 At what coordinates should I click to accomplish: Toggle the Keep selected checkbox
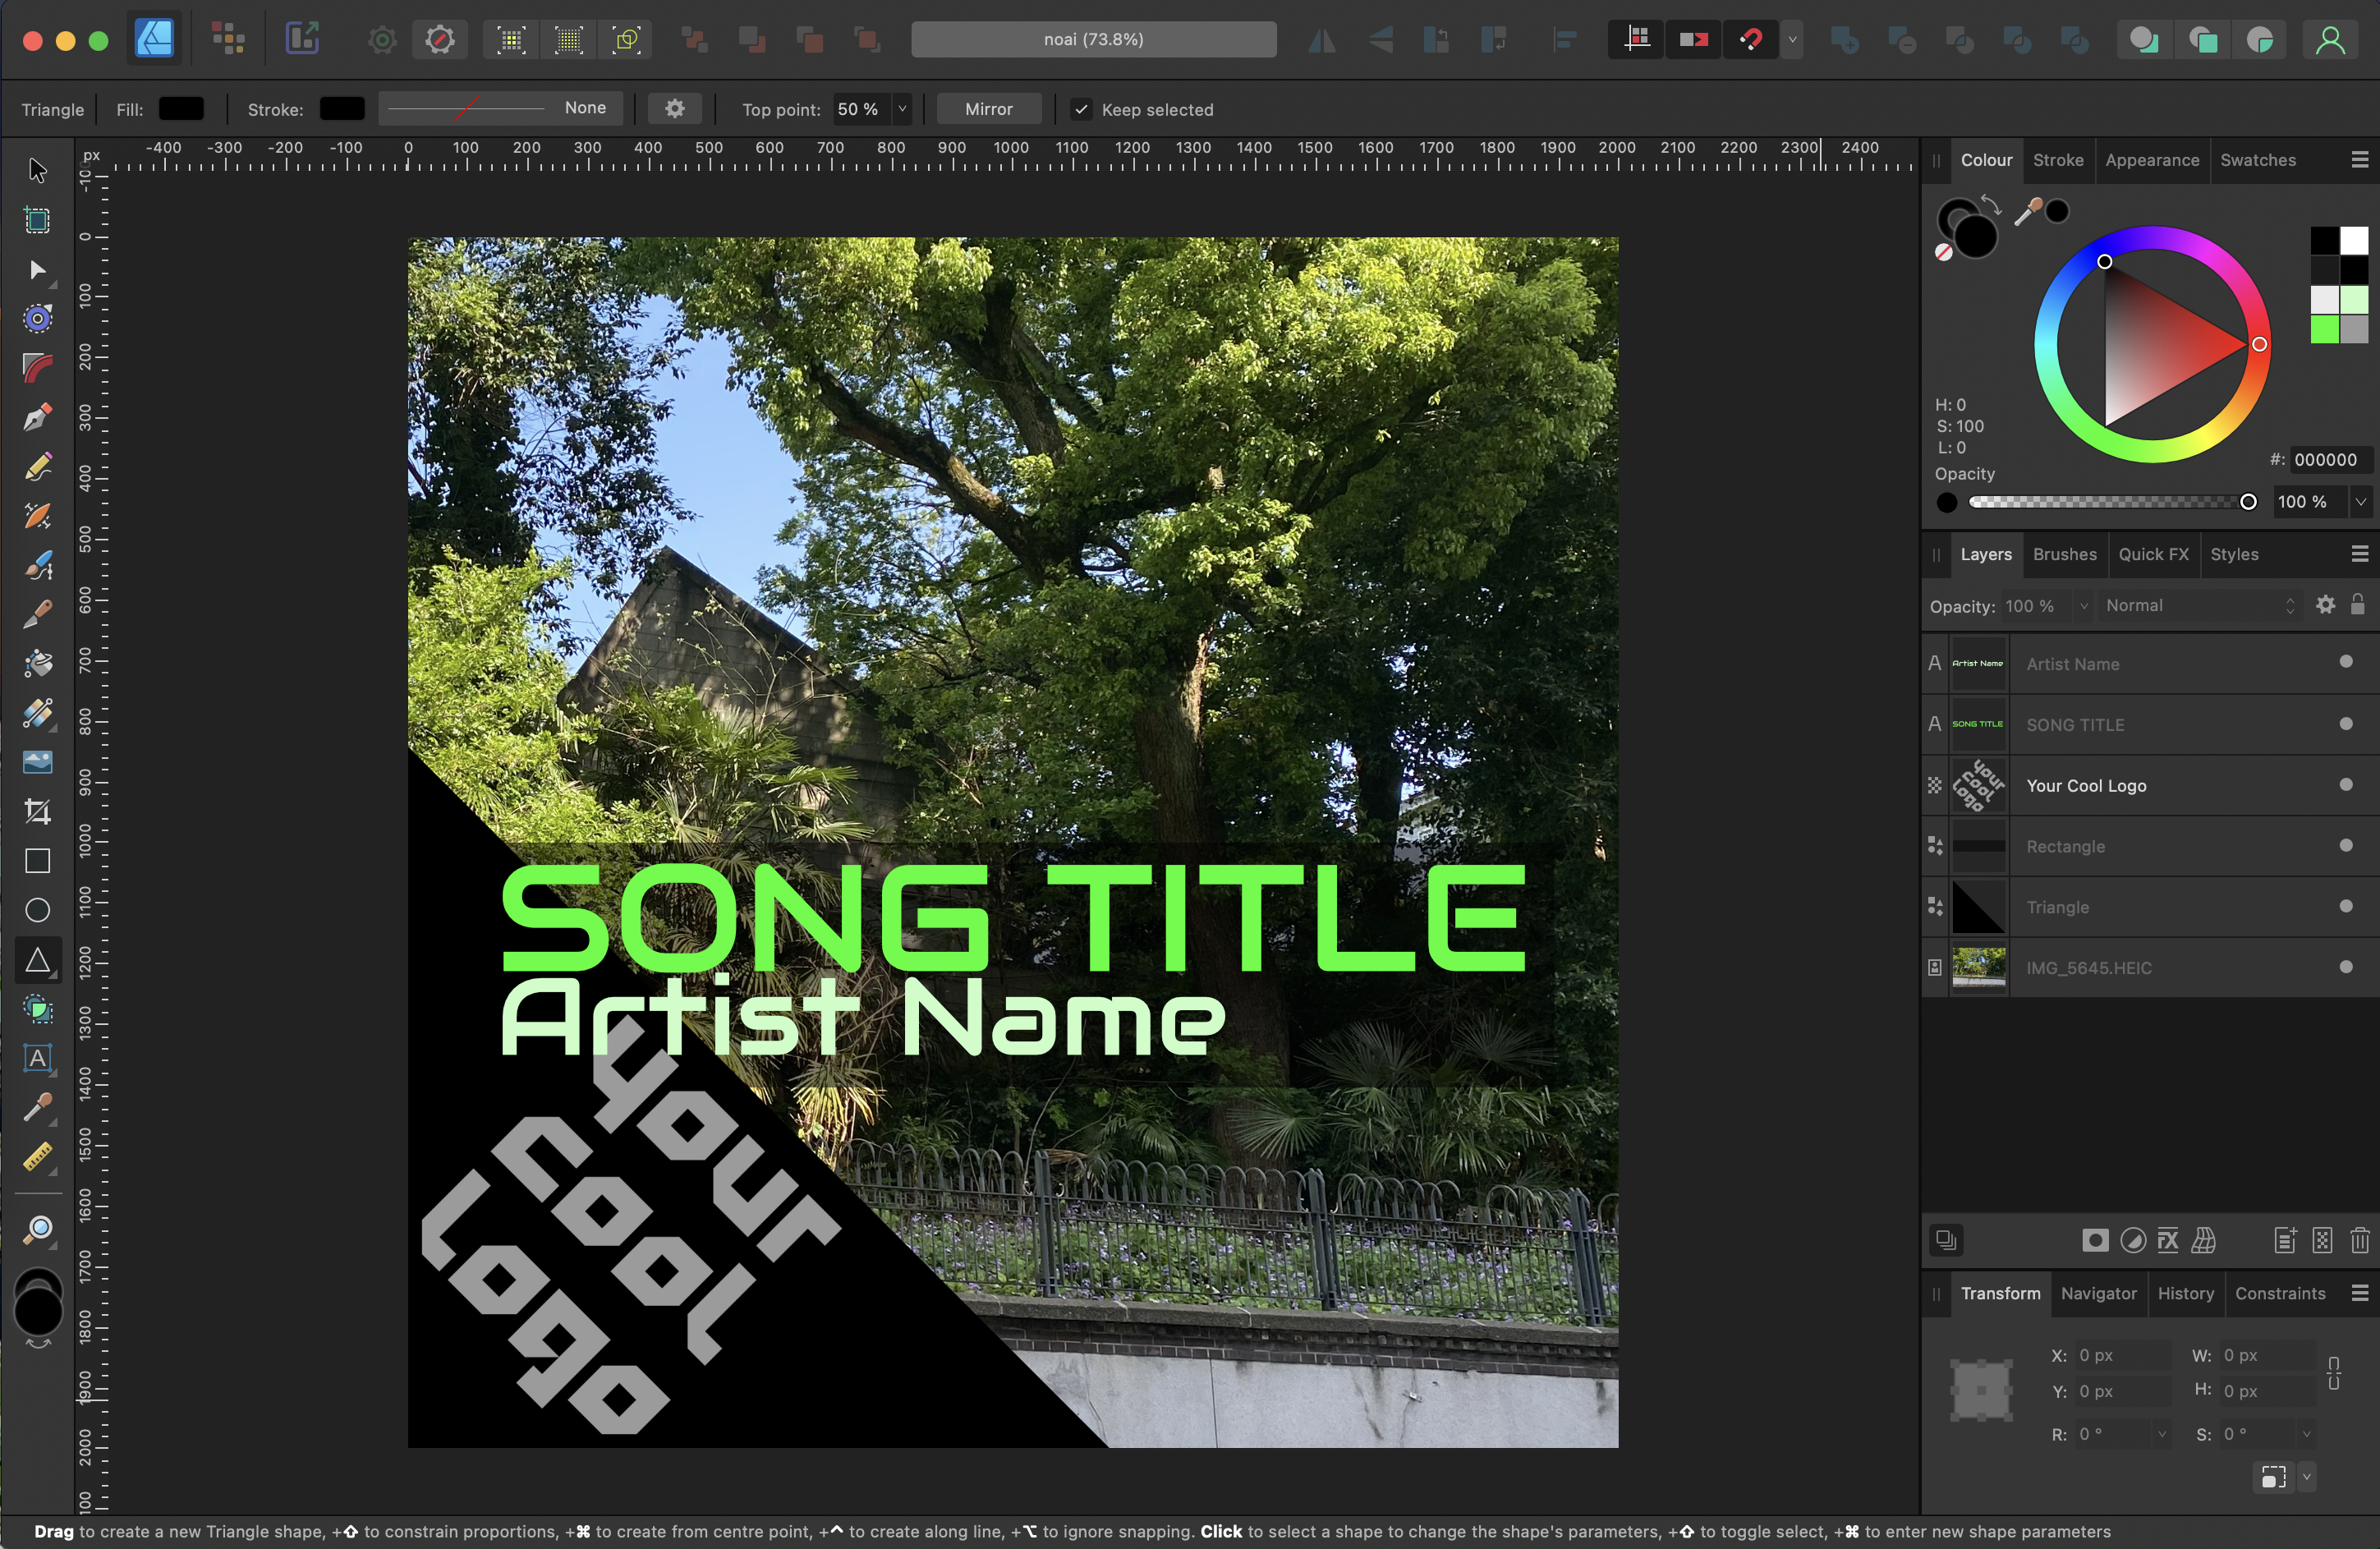pos(1081,109)
